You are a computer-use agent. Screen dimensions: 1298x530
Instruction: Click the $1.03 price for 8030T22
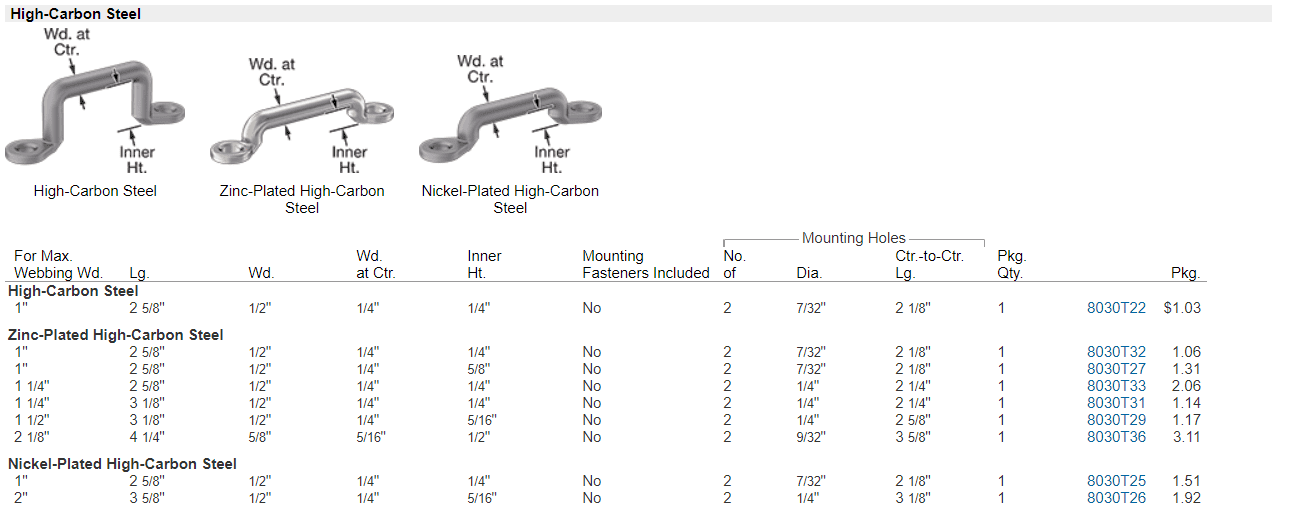(1182, 308)
